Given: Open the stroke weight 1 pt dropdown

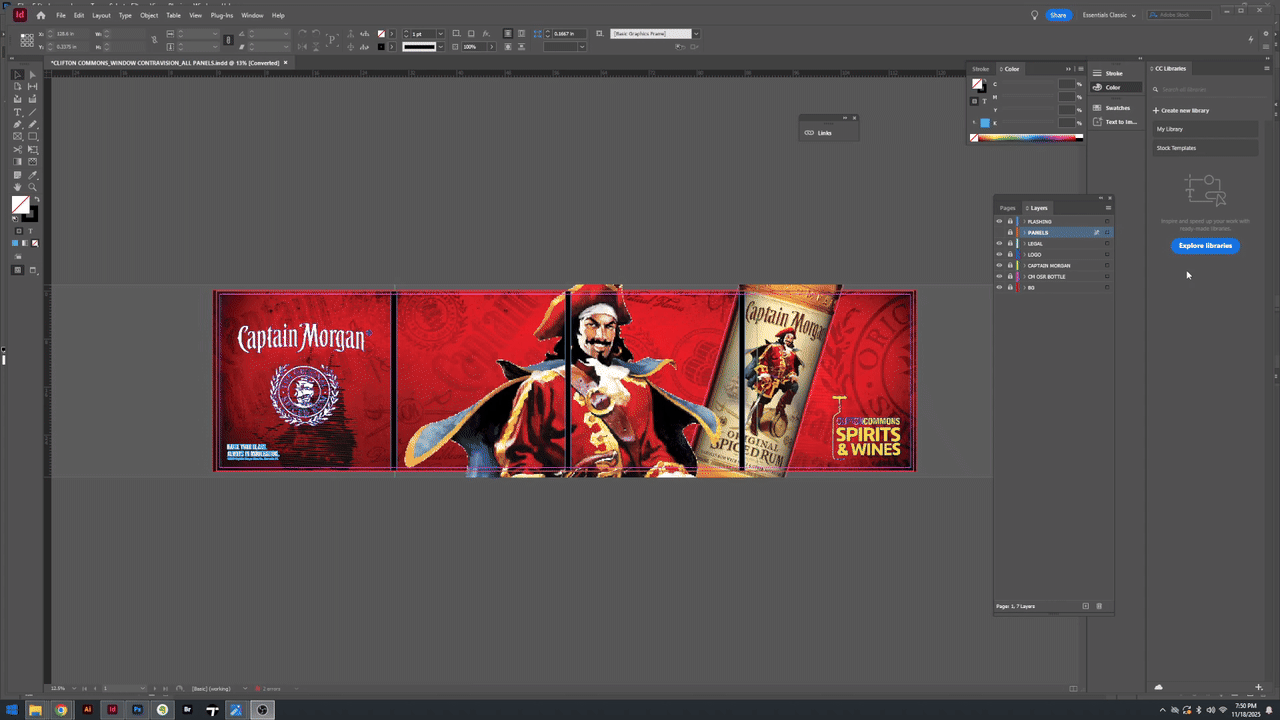Looking at the screenshot, I should click(440, 34).
